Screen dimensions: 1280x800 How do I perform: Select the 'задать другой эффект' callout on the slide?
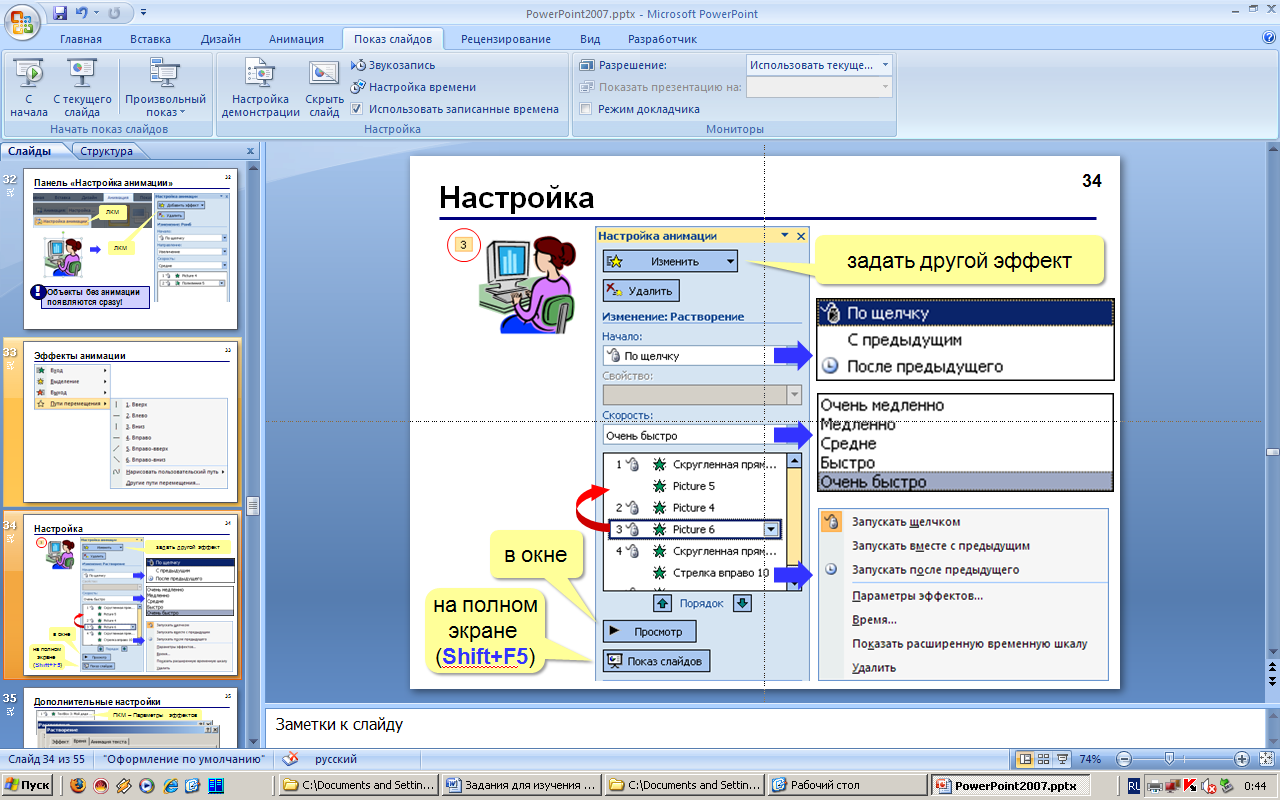tap(959, 261)
